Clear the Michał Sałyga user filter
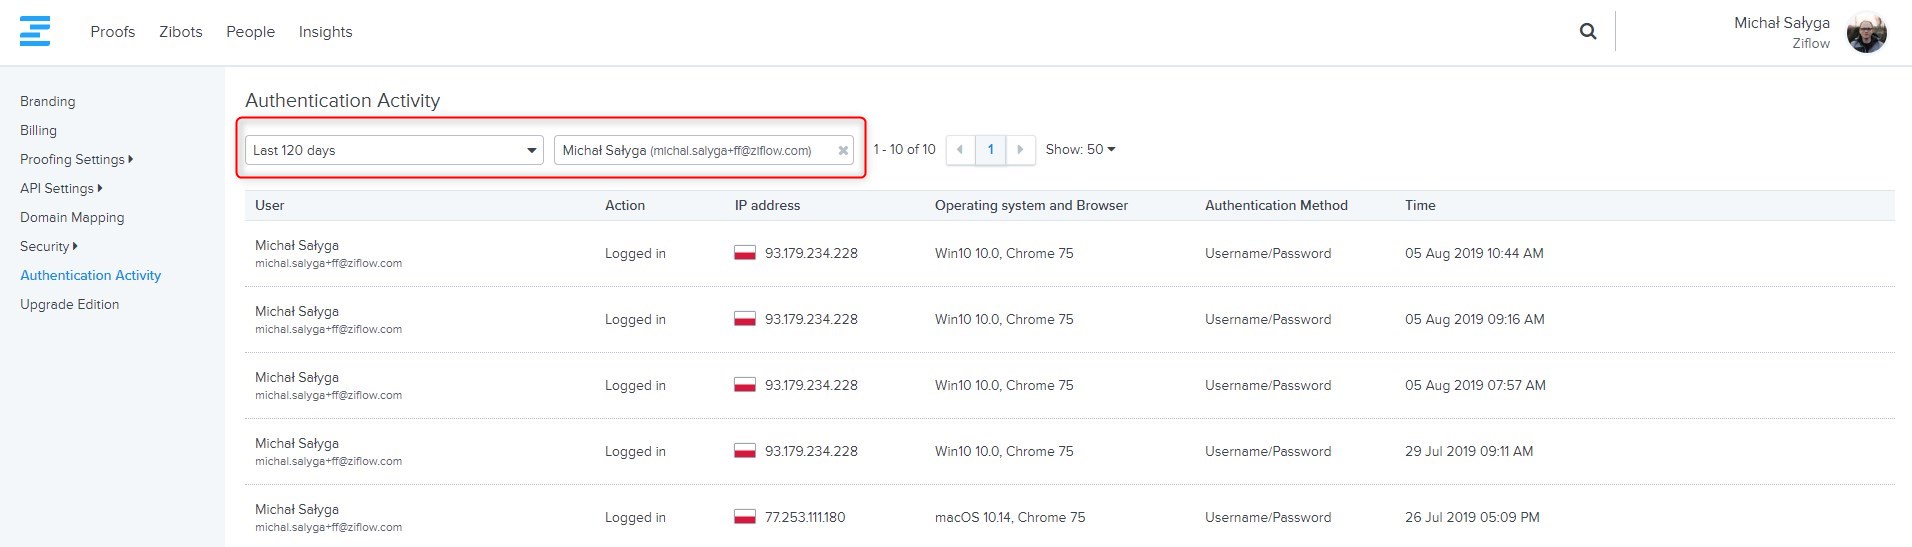This screenshot has width=1912, height=547. coord(843,151)
